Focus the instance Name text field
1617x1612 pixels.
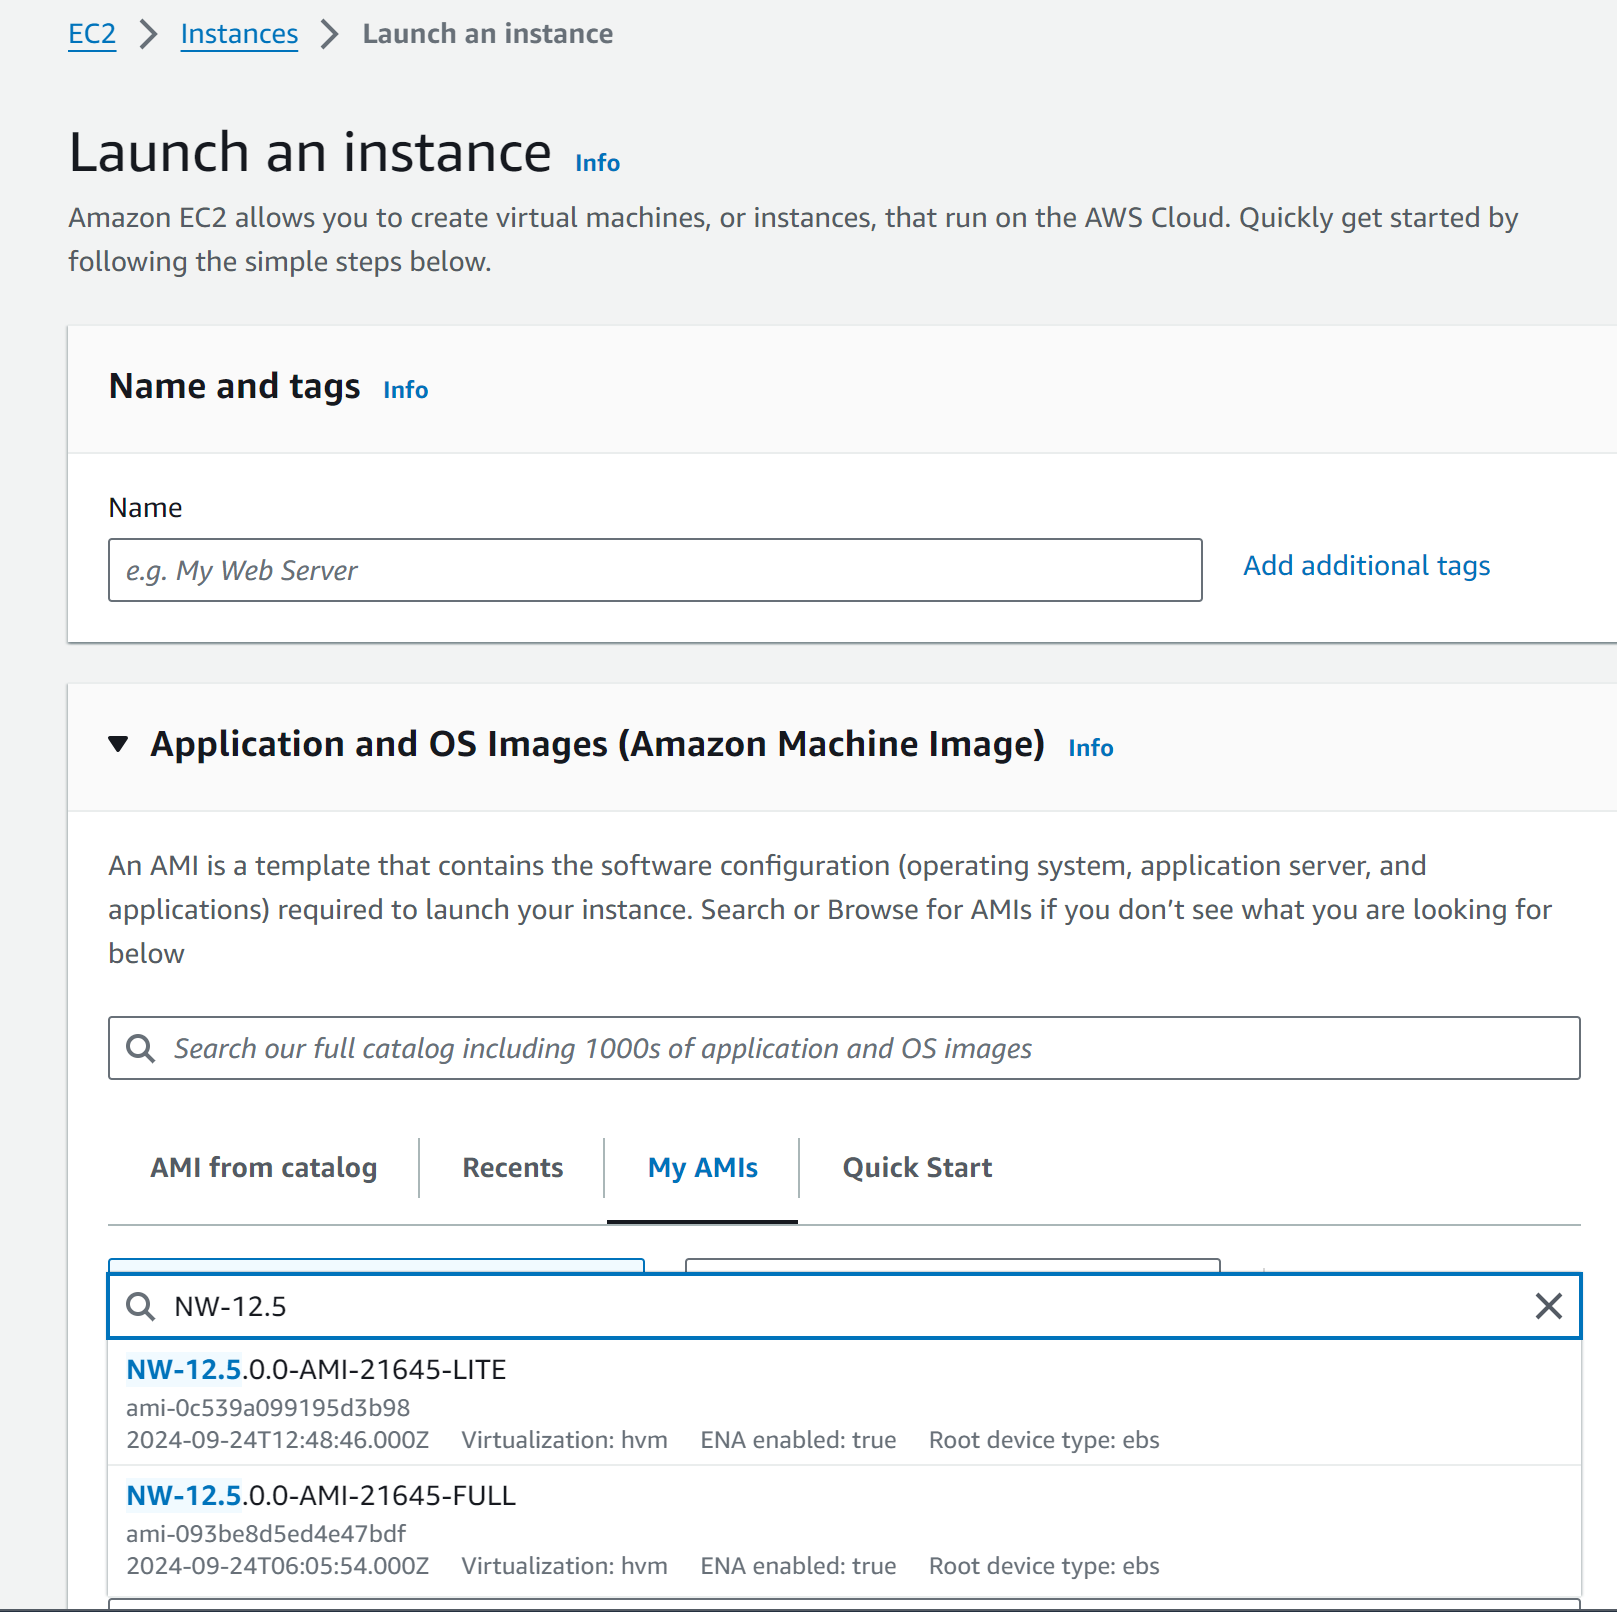pos(655,570)
